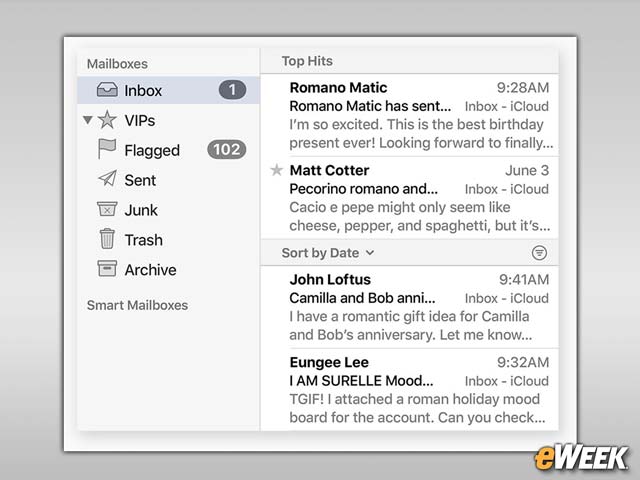640x480 pixels.
Task: Click the Inbox unread badge showing 1
Action: click(232, 90)
